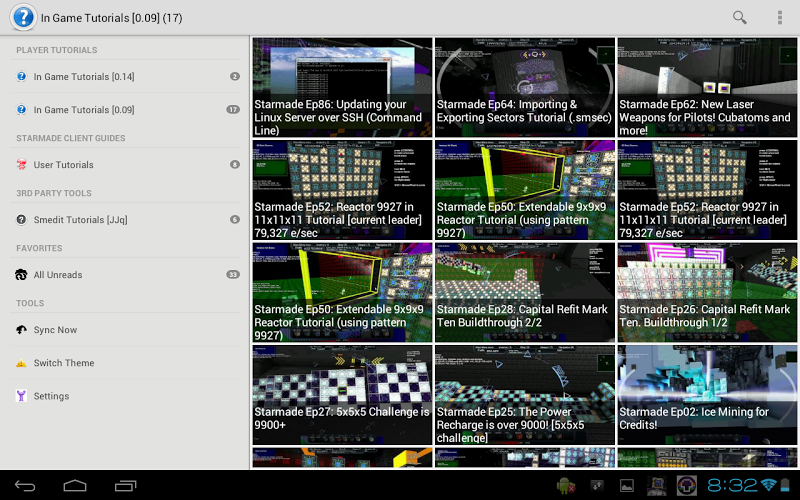Open Ep02 Ice Mining for Credits video
The width and height of the screenshot is (800, 500).
707,395
